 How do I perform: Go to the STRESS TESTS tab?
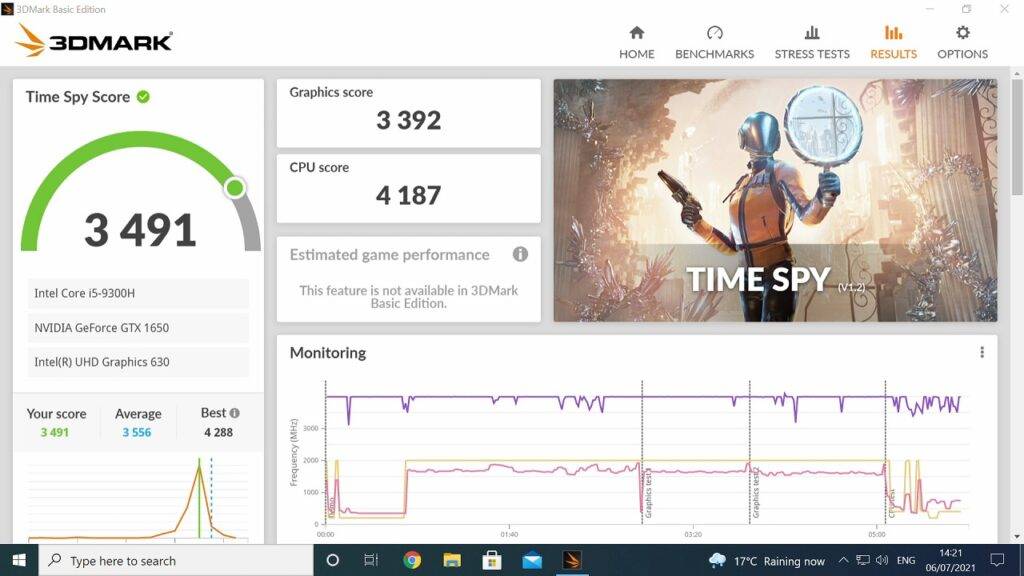[x=812, y=43]
